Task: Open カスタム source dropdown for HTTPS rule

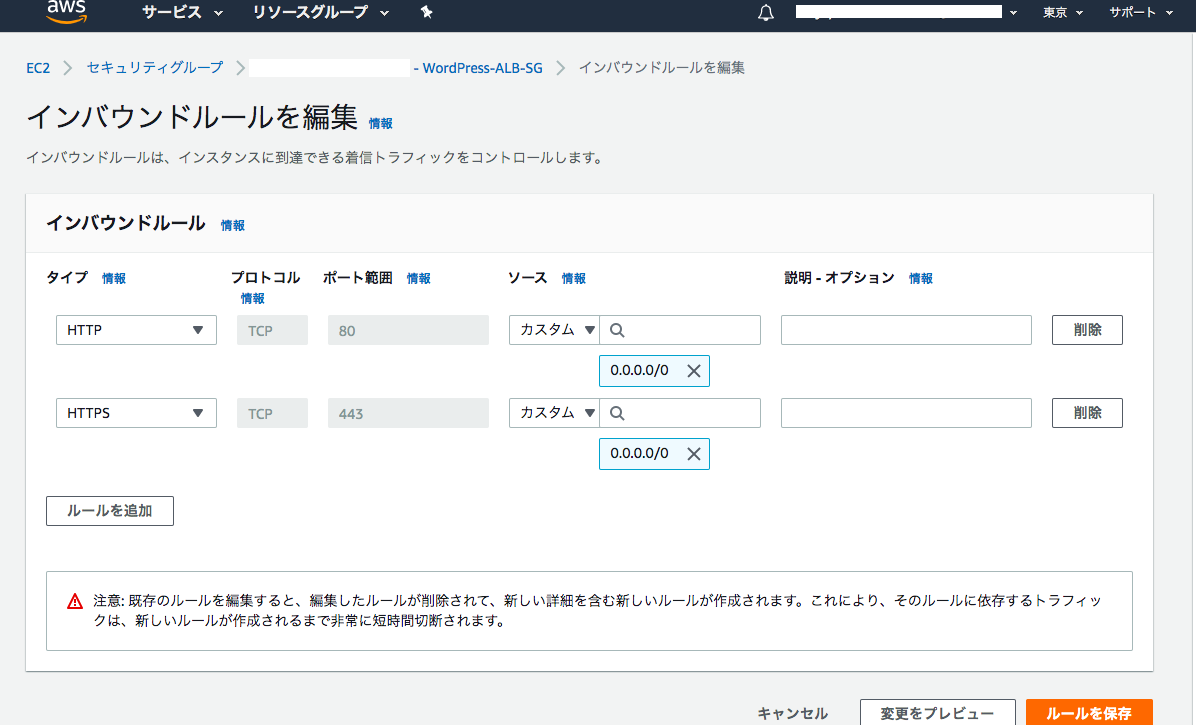Action: pyautogui.click(x=555, y=413)
